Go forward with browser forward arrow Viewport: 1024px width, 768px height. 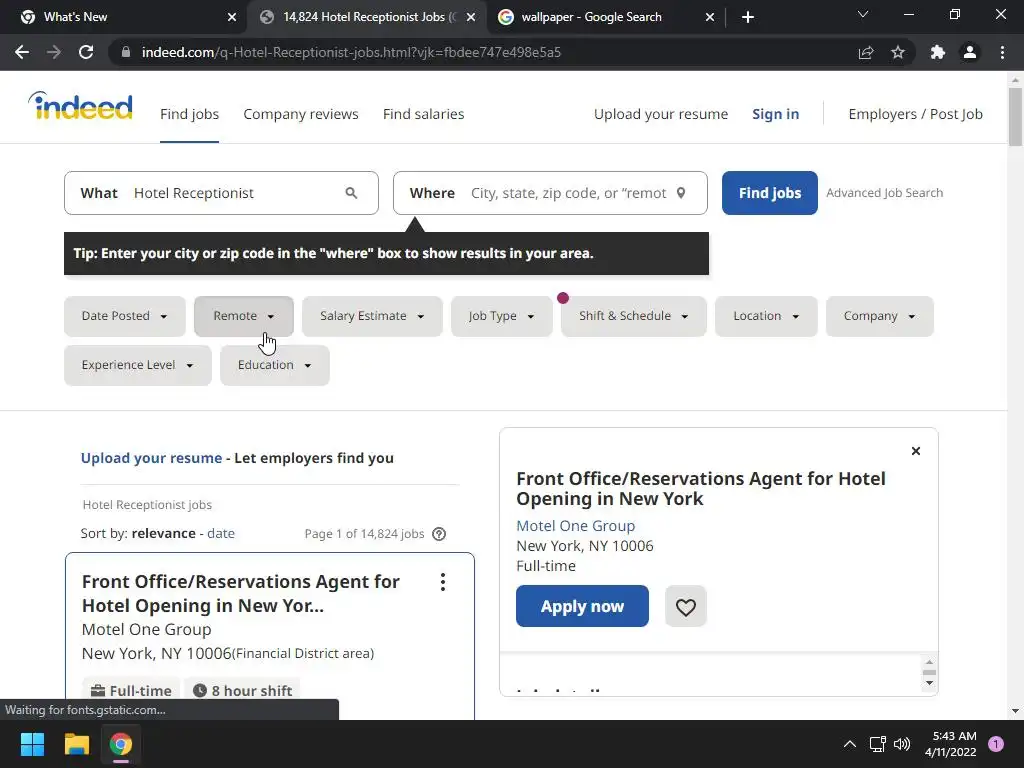pyautogui.click(x=54, y=52)
